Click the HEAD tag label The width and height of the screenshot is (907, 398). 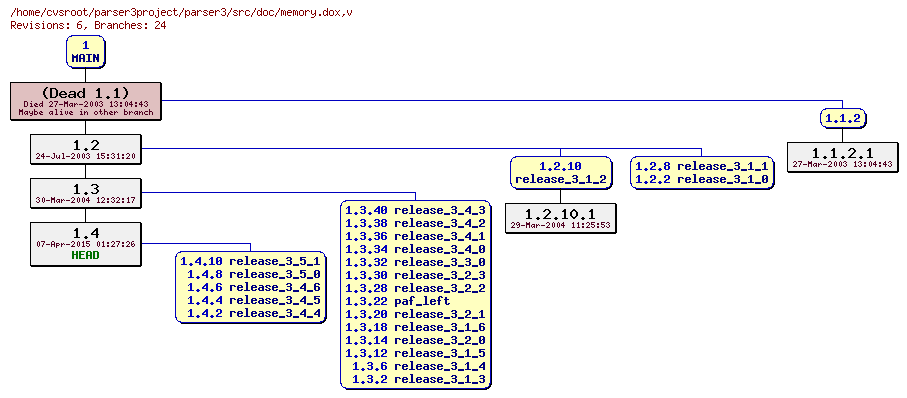coord(86,255)
